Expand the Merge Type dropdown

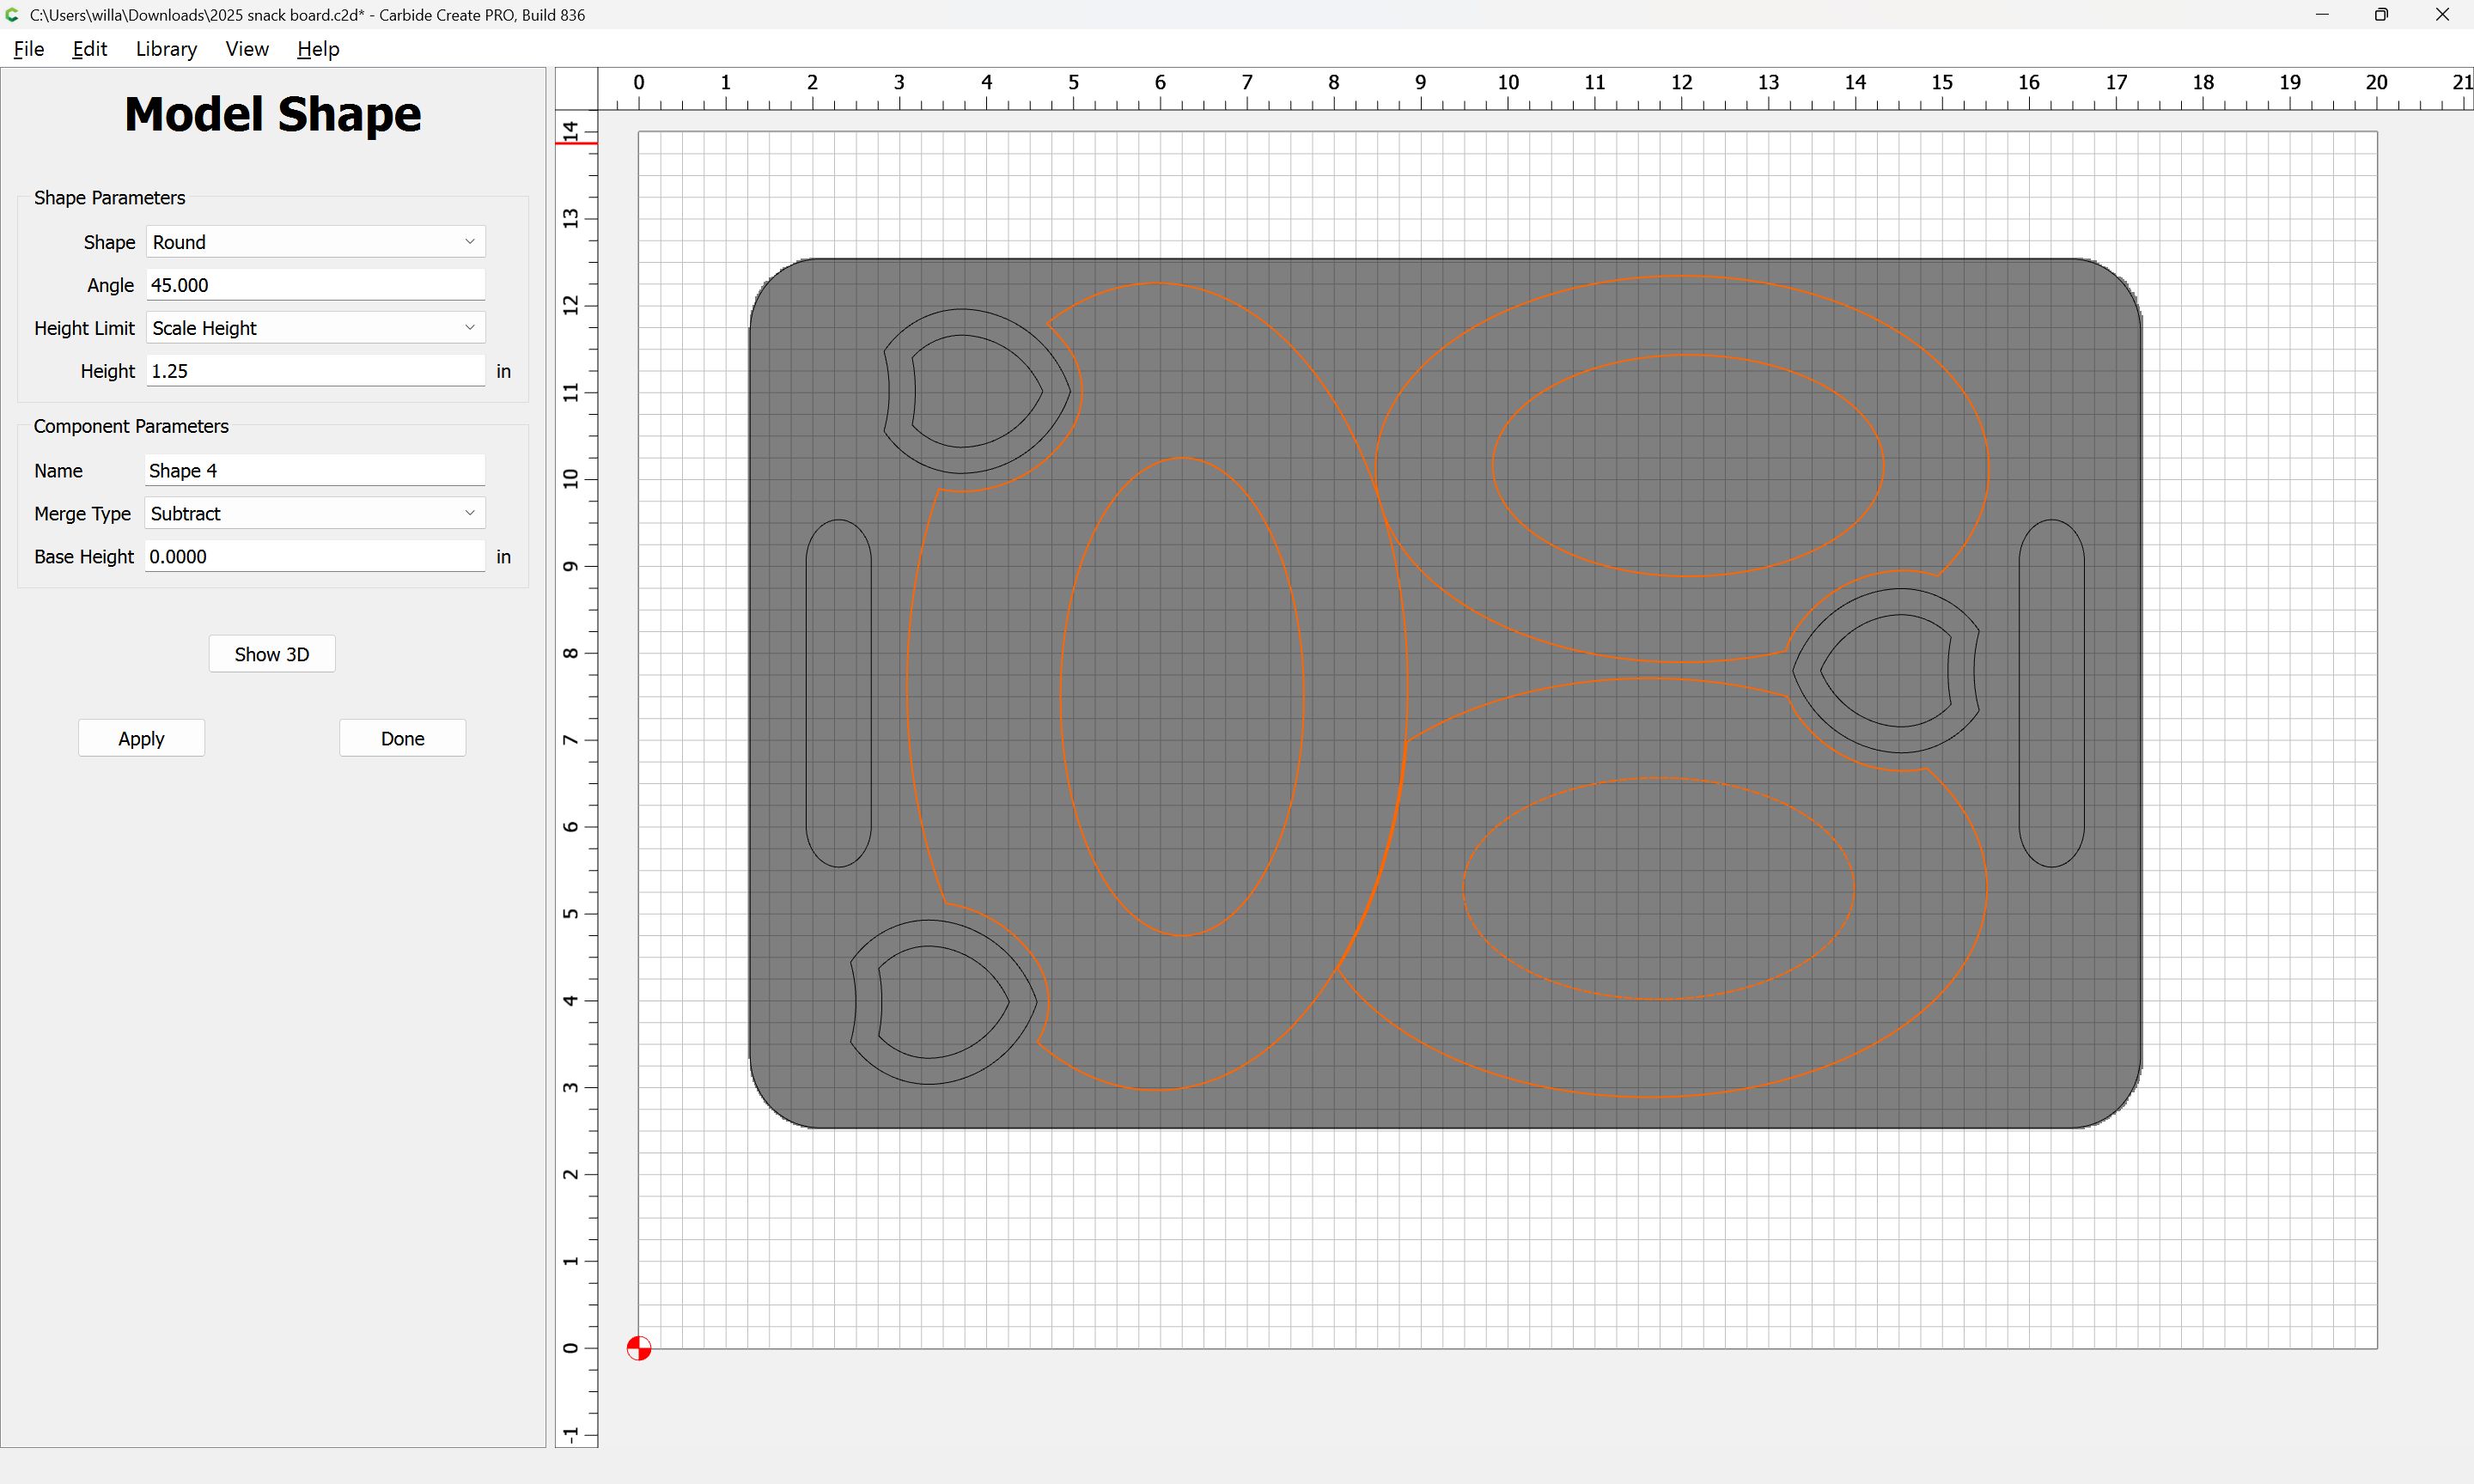click(x=315, y=513)
